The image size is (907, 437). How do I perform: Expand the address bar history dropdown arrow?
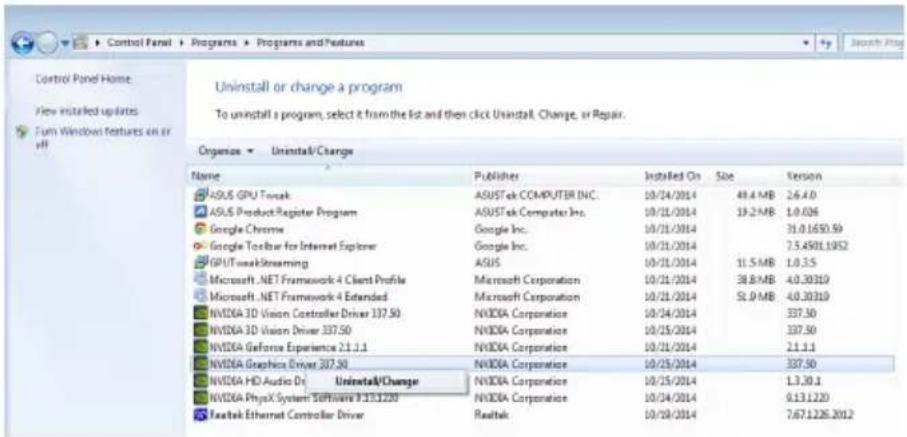click(x=807, y=43)
